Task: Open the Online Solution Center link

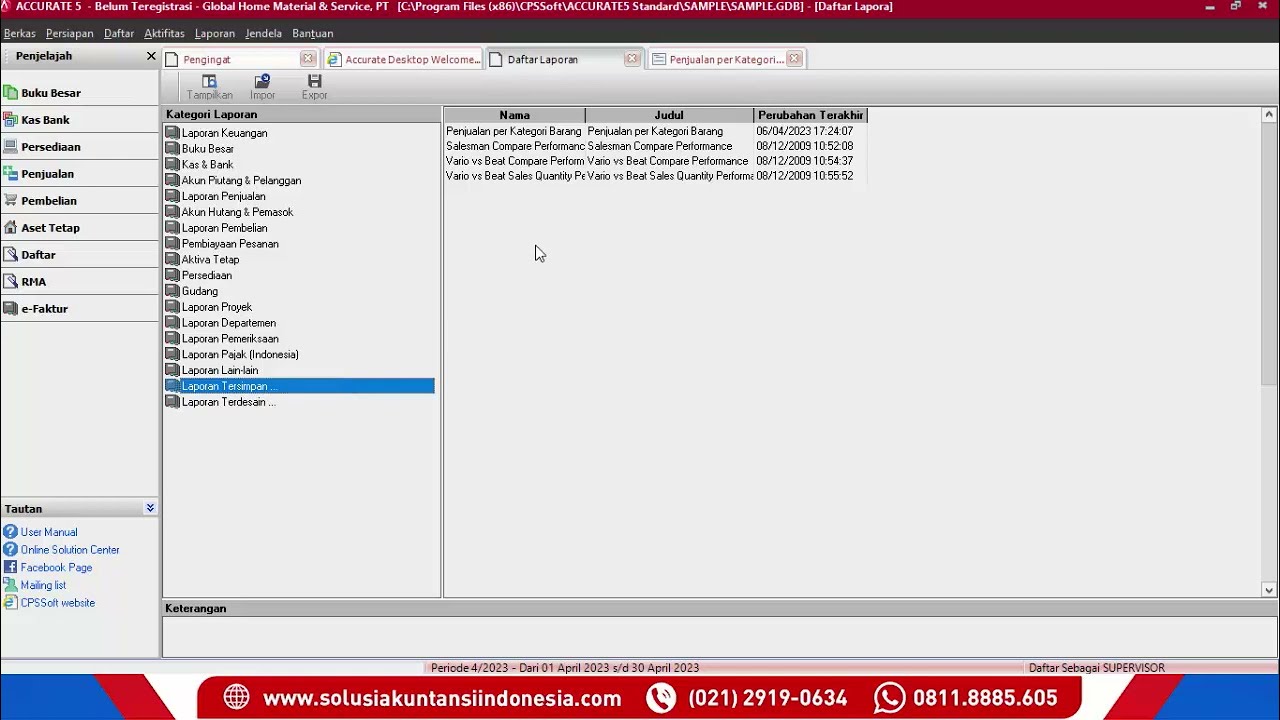Action: [x=70, y=550]
